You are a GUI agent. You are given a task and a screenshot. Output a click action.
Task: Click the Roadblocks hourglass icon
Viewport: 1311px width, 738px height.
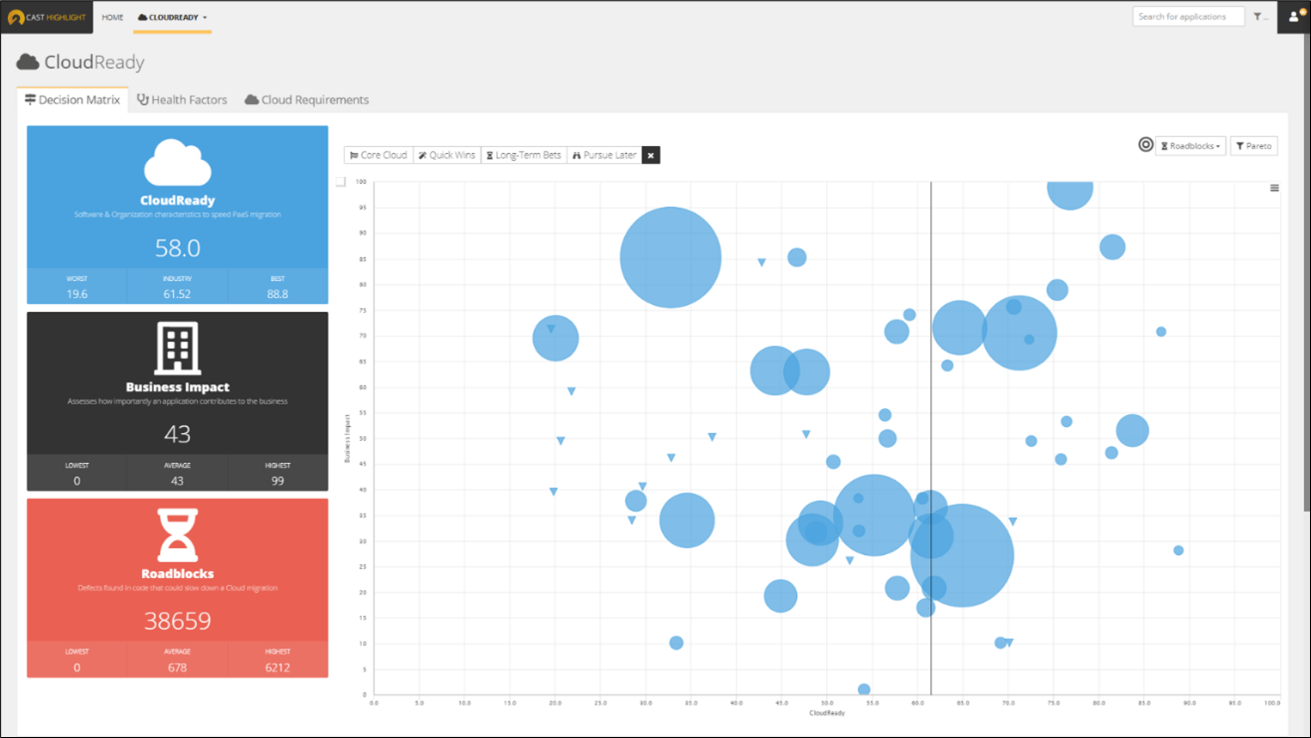tap(177, 535)
